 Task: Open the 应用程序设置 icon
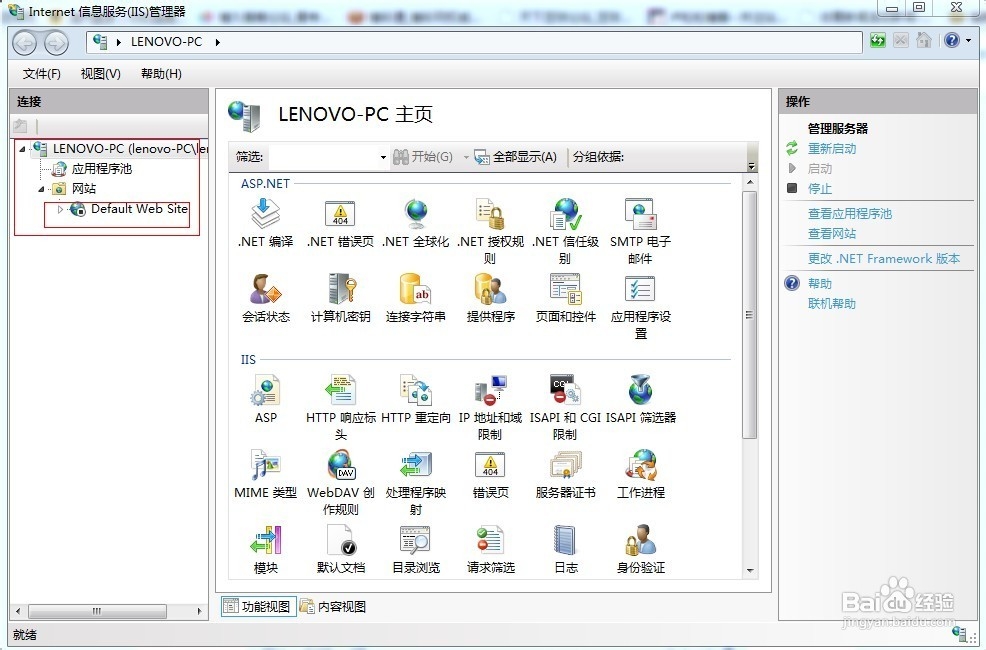(x=640, y=289)
